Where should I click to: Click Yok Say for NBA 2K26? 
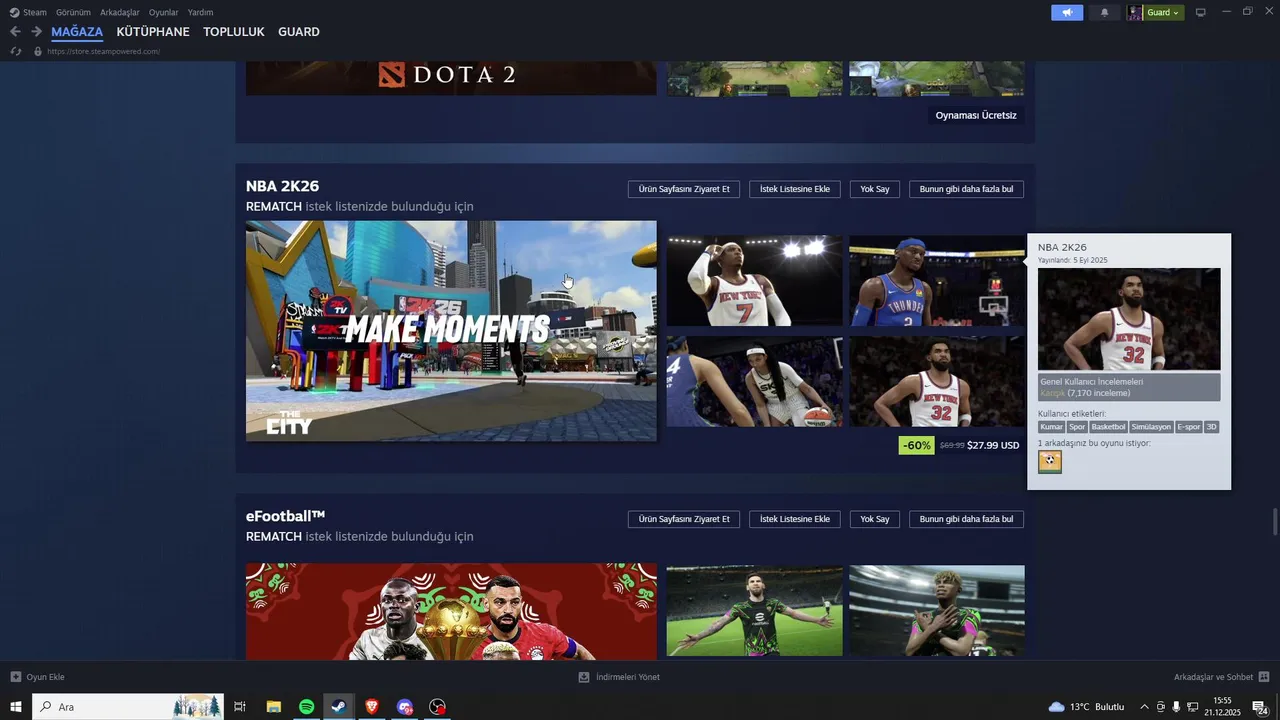[875, 189]
